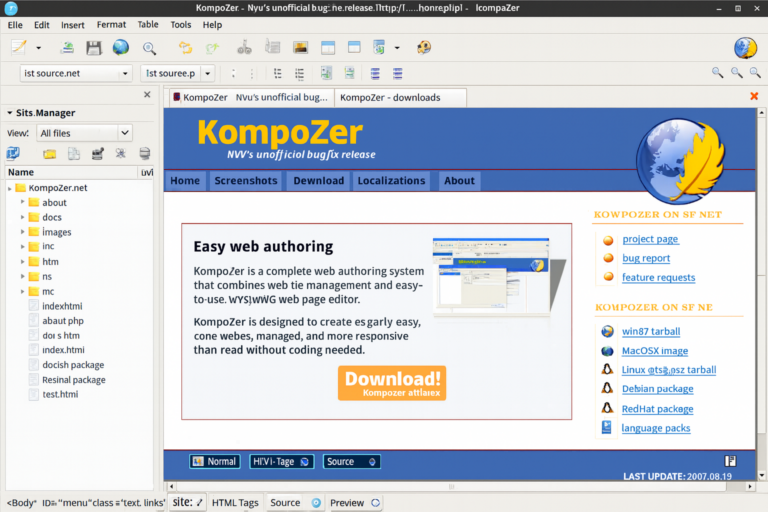Viewport: 768px width, 512px height.
Task: Close the Site Manager sidebar panel
Action: click(147, 95)
